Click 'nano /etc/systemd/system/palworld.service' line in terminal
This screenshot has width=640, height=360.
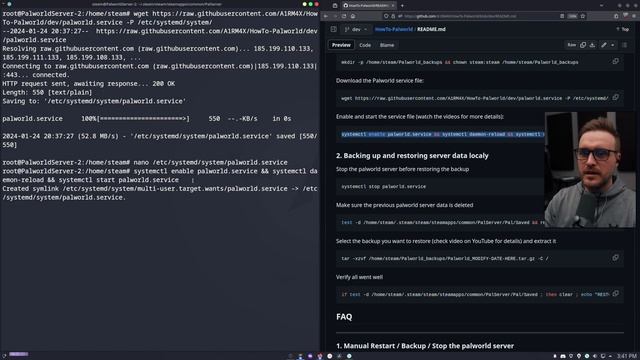coord(211,162)
